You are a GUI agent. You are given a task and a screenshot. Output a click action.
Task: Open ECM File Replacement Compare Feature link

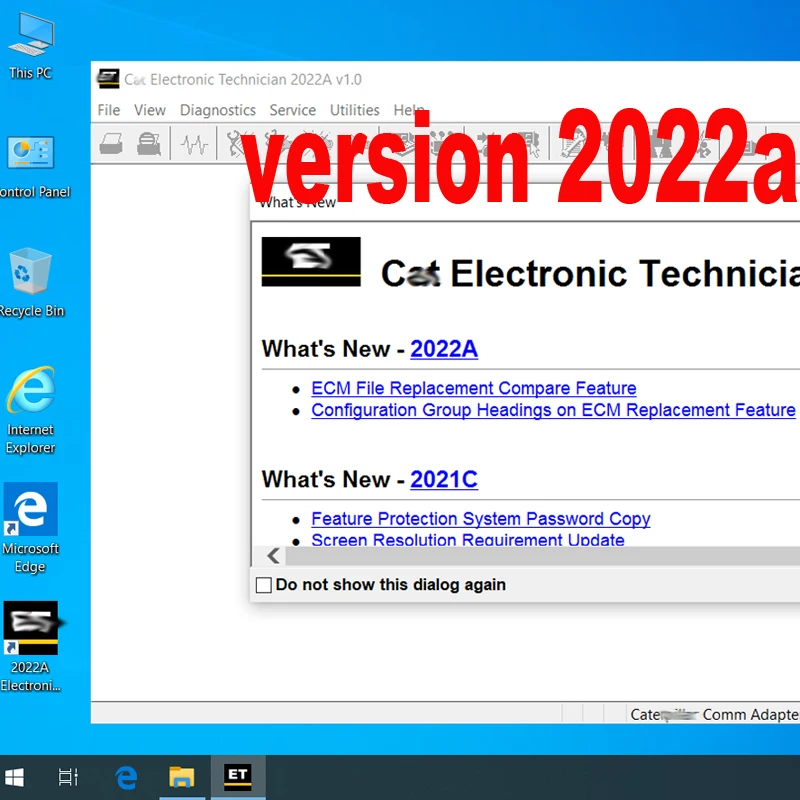(x=473, y=388)
